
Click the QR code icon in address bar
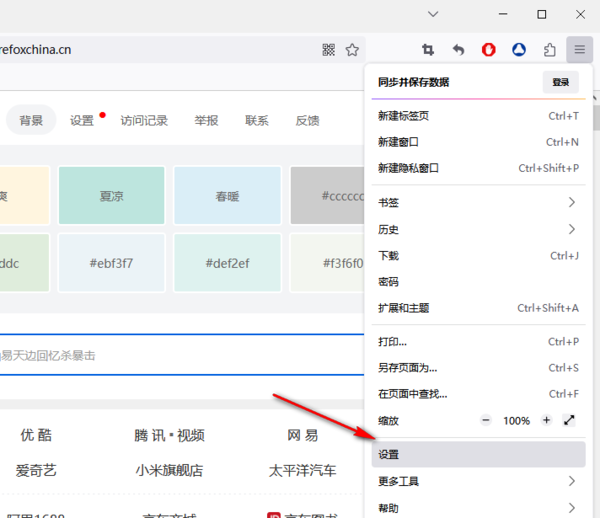(328, 50)
